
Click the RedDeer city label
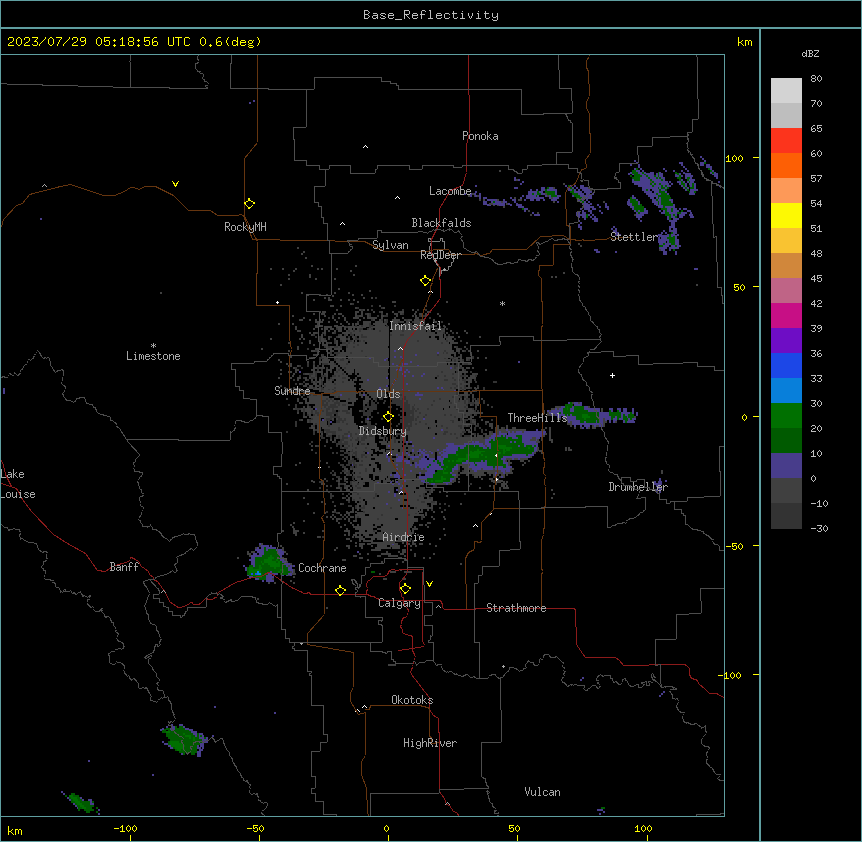(440, 255)
